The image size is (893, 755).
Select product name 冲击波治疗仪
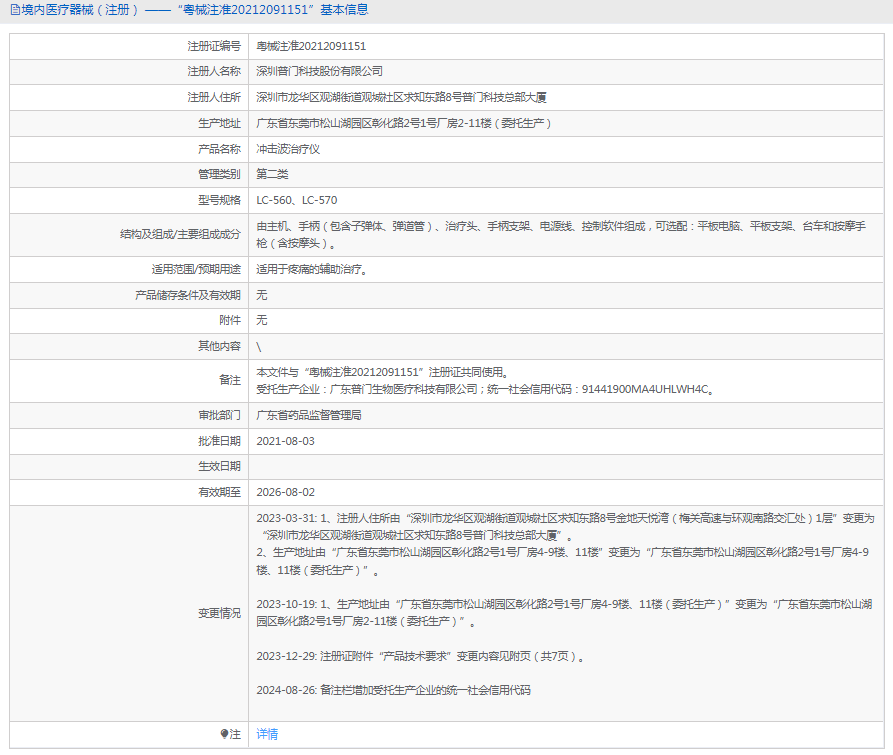pyautogui.click(x=288, y=149)
